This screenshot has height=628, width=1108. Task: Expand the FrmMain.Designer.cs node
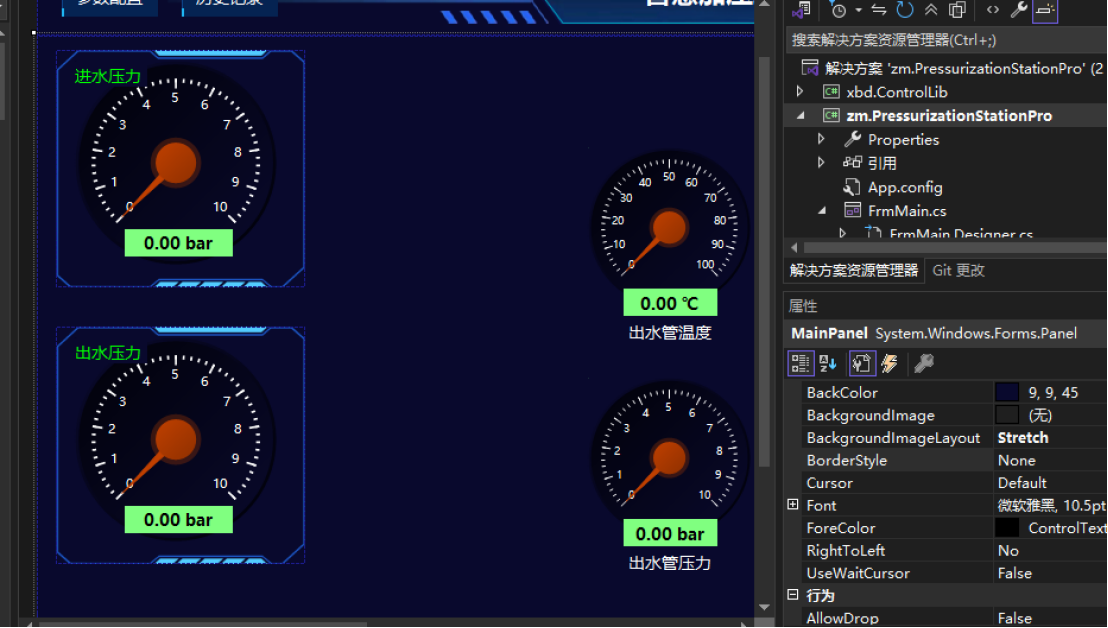coord(842,233)
